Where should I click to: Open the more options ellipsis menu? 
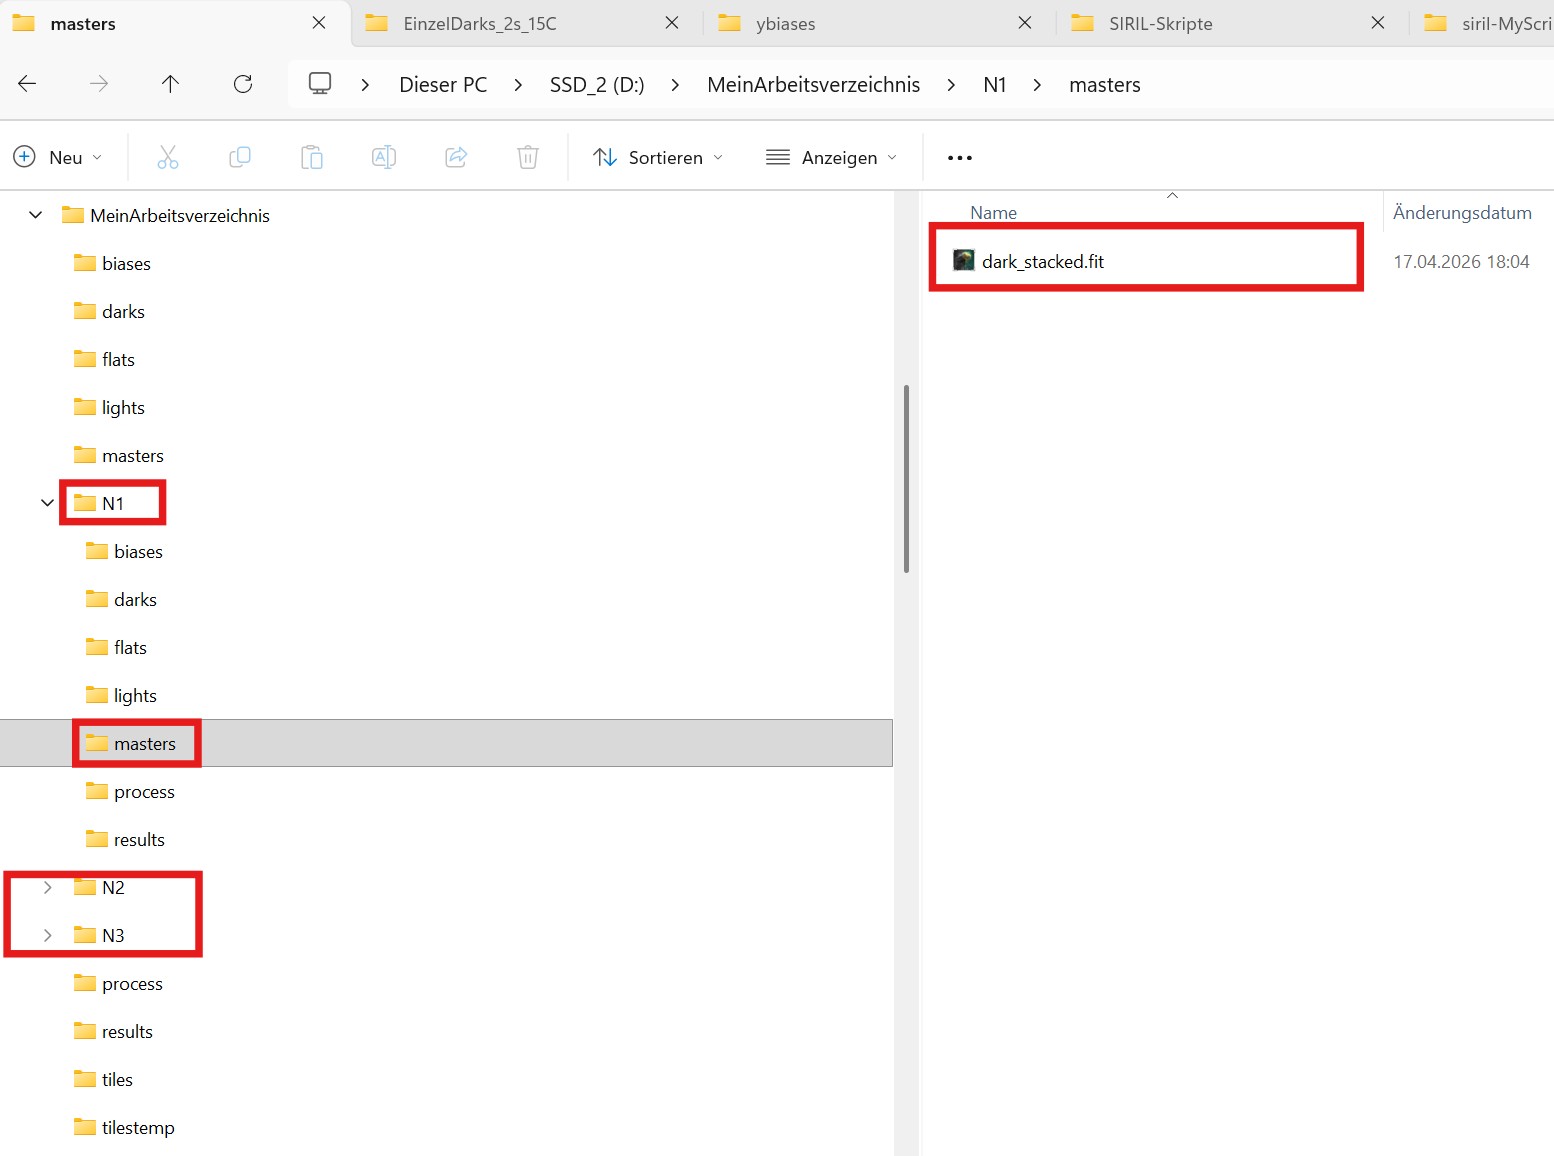(960, 157)
